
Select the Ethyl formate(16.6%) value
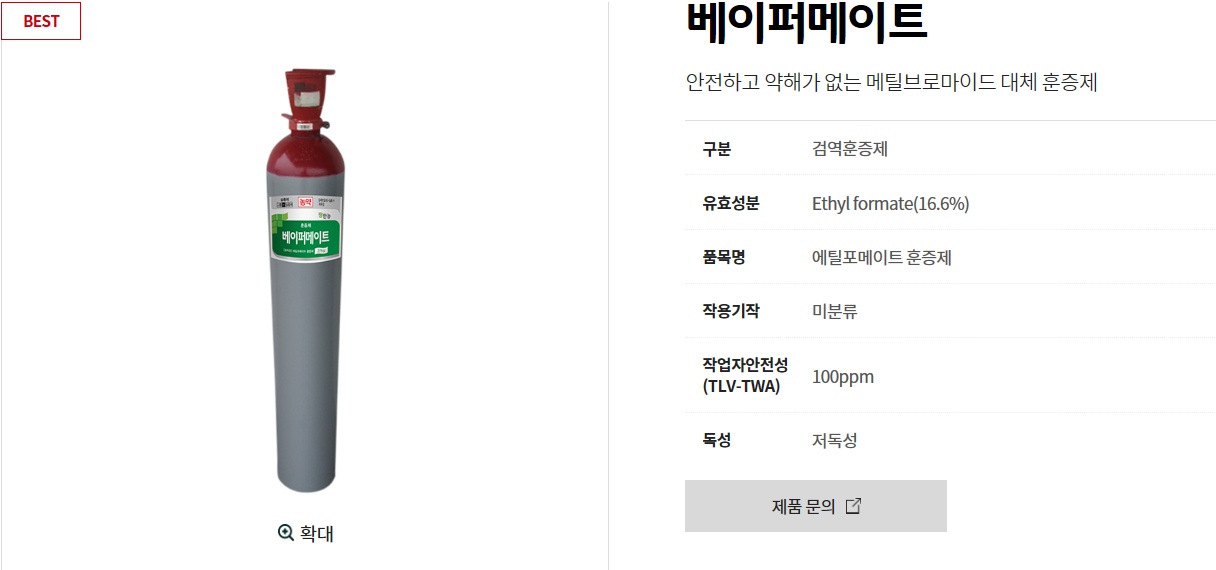point(891,204)
